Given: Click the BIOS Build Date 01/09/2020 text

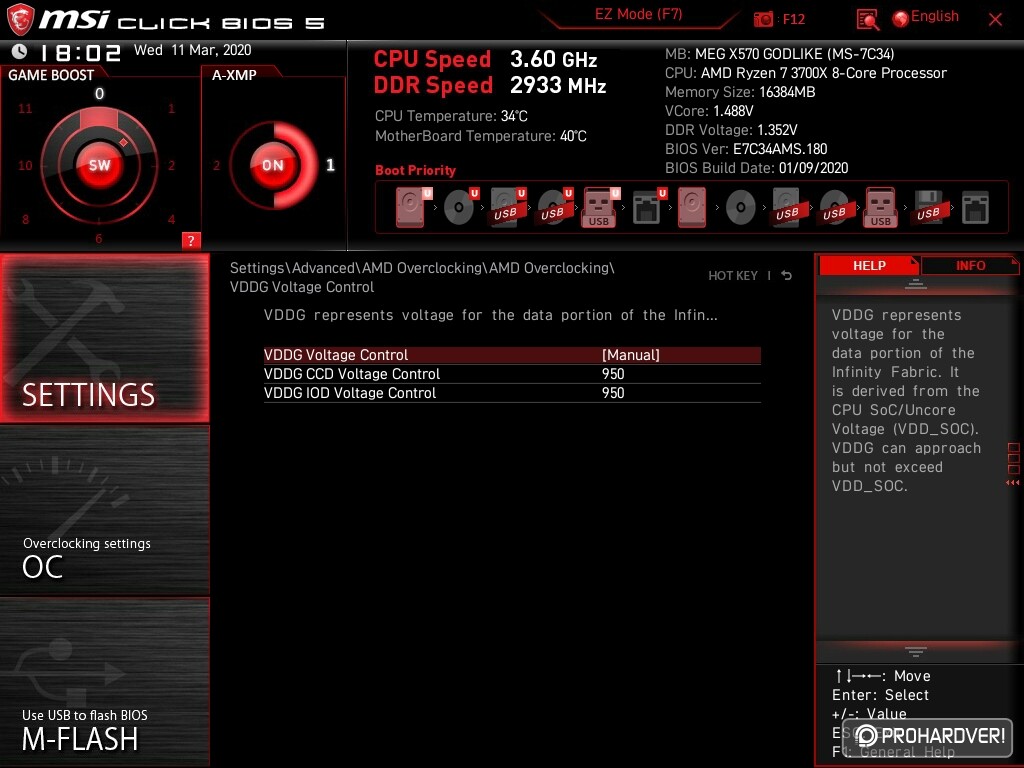Looking at the screenshot, I should pyautogui.click(x=756, y=168).
